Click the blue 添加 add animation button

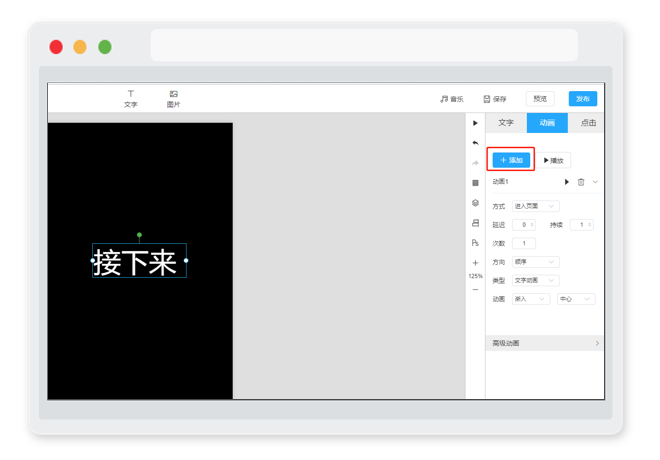point(511,160)
